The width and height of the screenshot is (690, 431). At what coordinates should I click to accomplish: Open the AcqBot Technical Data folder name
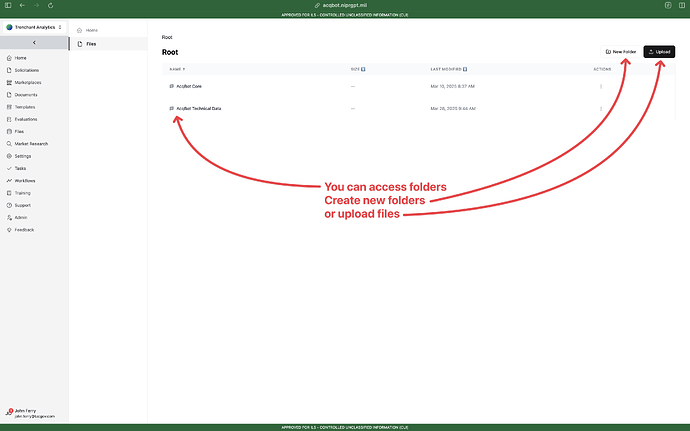198,108
